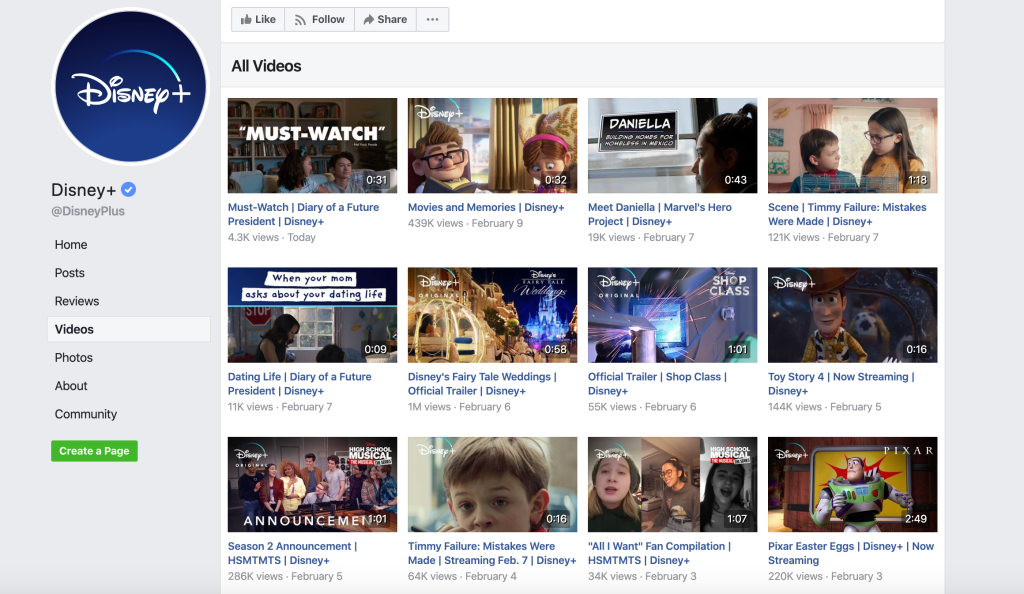Go to the Community section
Image resolution: width=1024 pixels, height=594 pixels.
(x=86, y=414)
